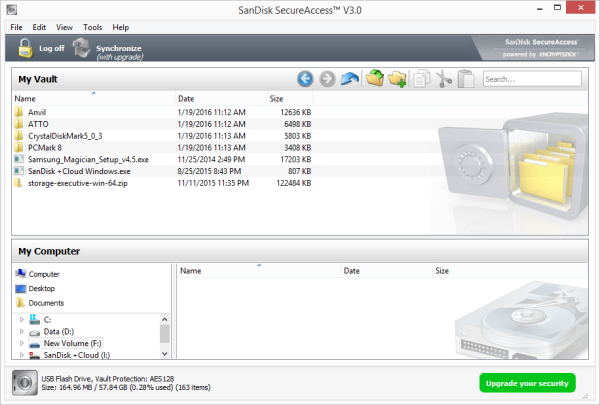600x405 pixels.
Task: Expand the New Volume (F:) node
Action: [x=22, y=342]
